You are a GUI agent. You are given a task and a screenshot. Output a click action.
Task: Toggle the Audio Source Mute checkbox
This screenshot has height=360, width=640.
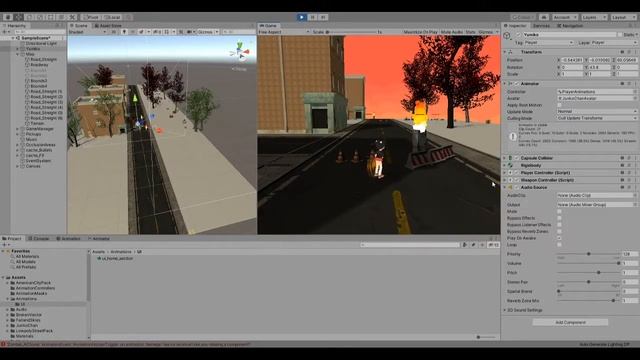click(560, 211)
